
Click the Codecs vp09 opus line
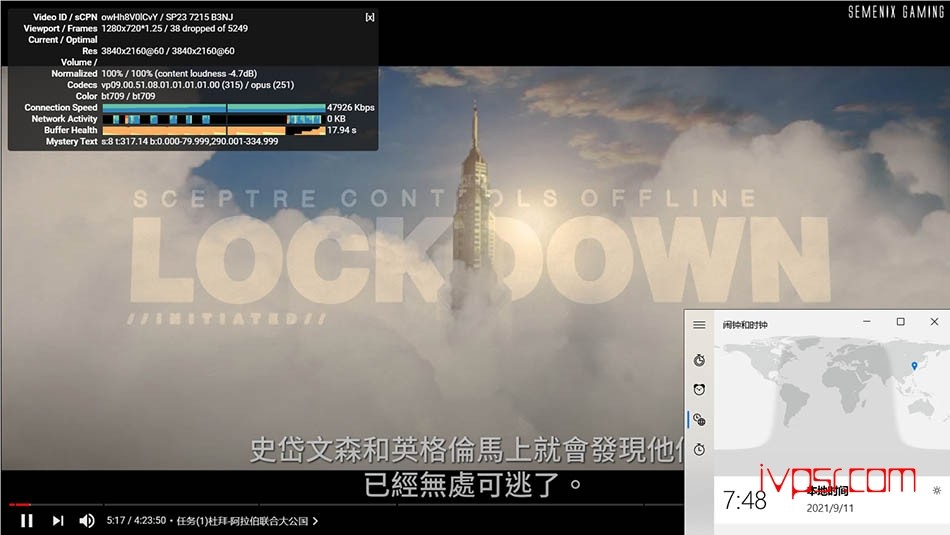[198, 85]
